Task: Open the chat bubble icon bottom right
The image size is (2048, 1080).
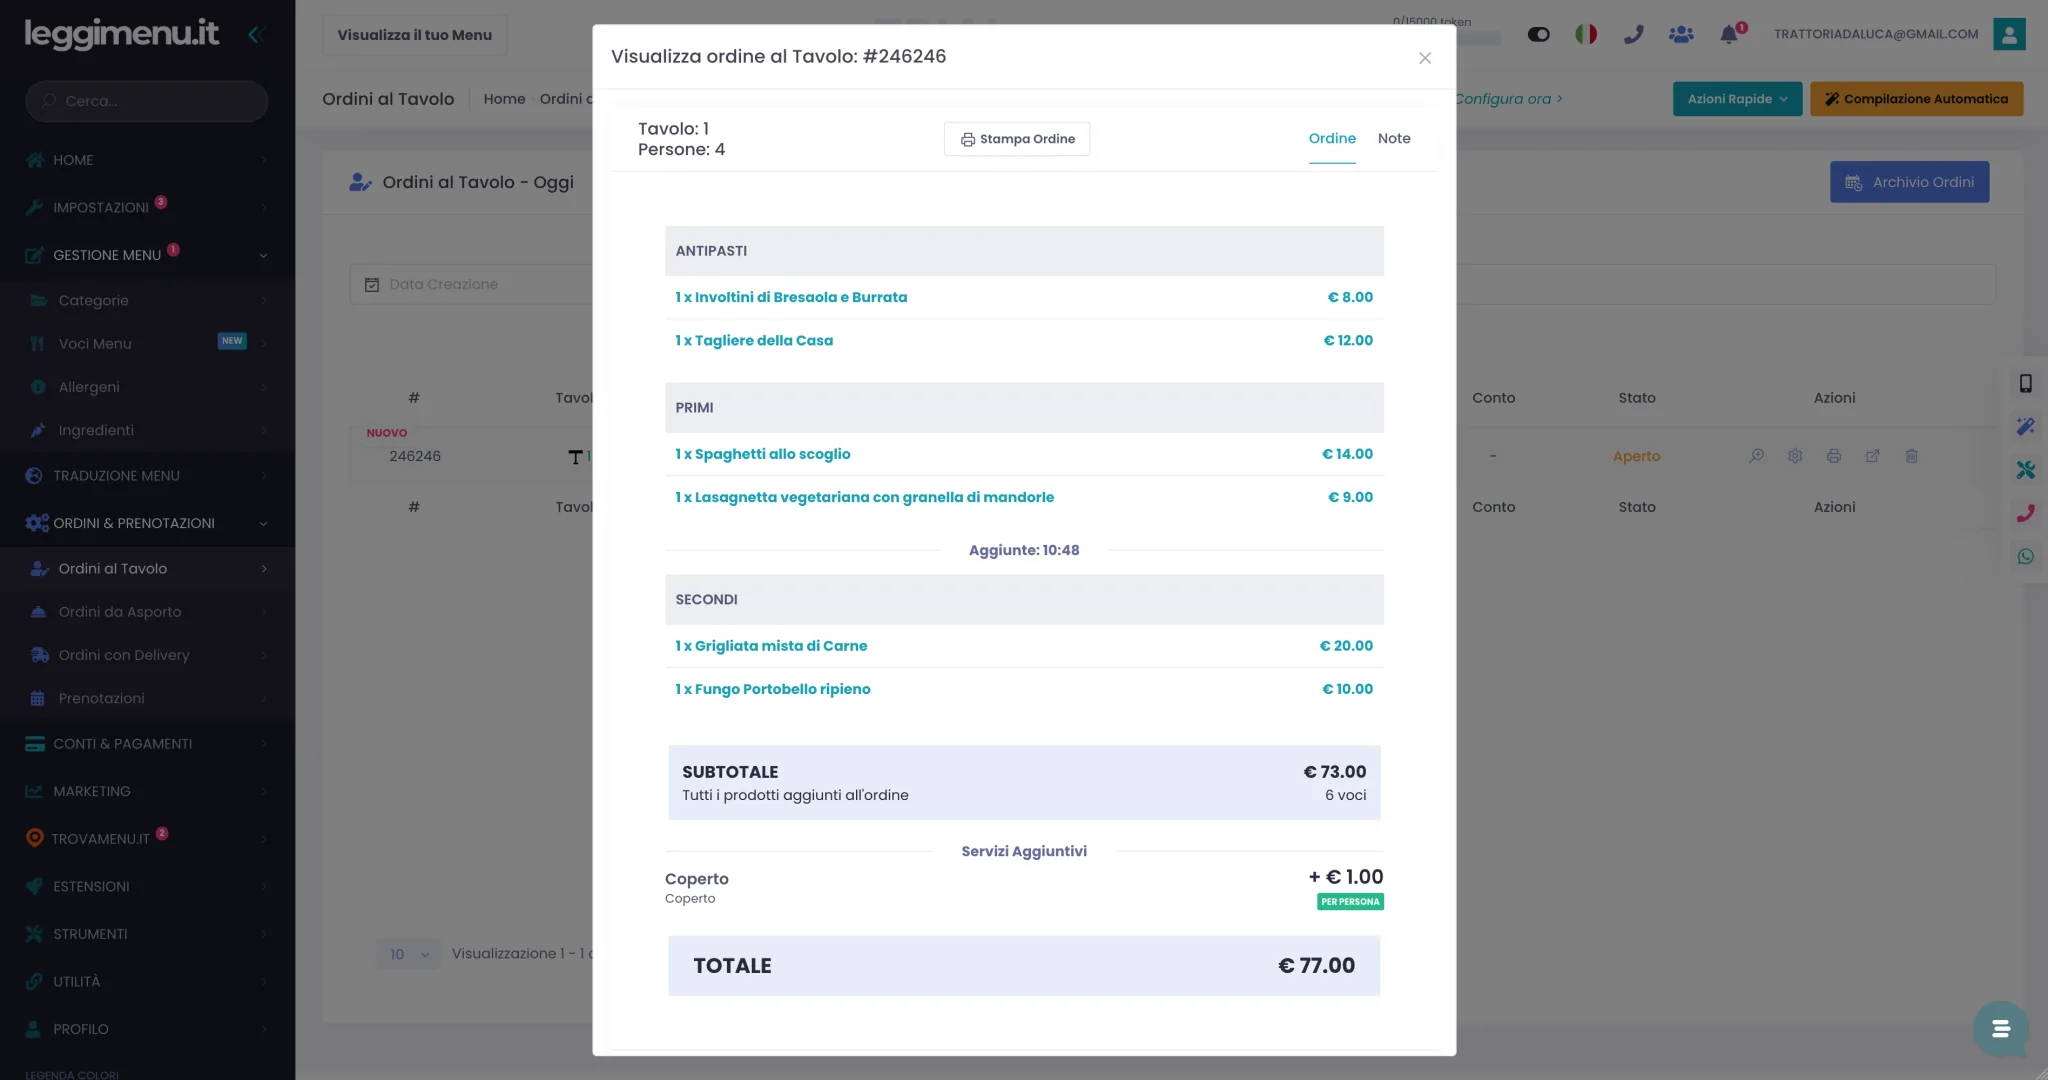Action: tap(2001, 1029)
